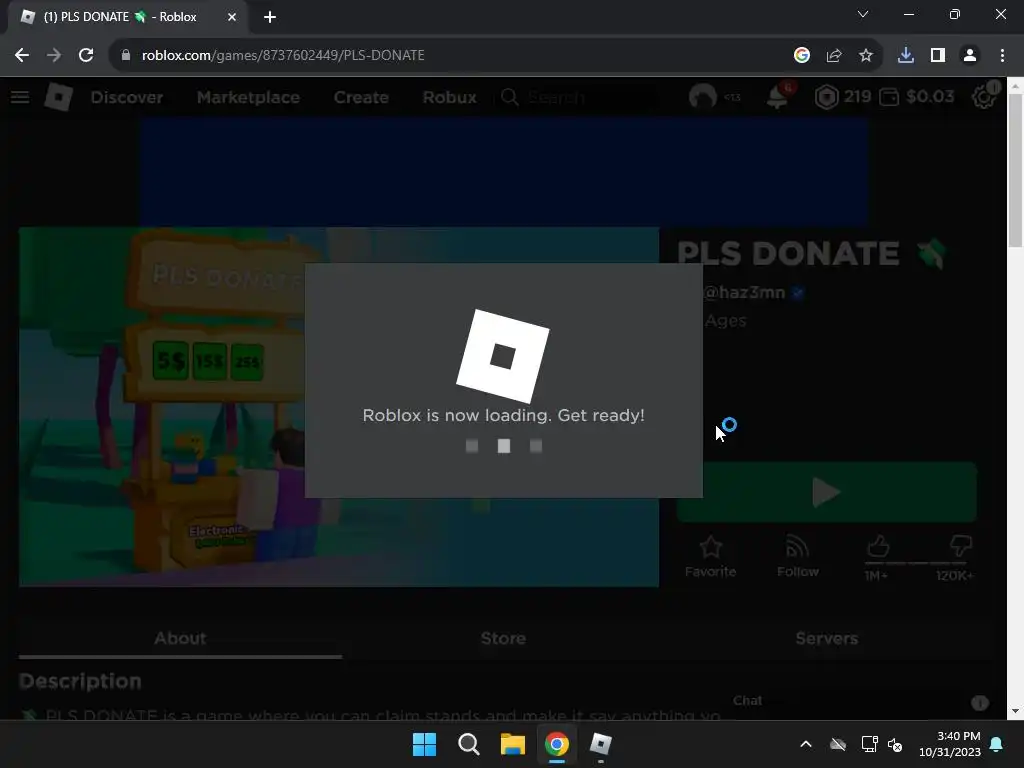Favorite the PLS DONATE game
Screen dimensions: 1024x768
click(711, 556)
